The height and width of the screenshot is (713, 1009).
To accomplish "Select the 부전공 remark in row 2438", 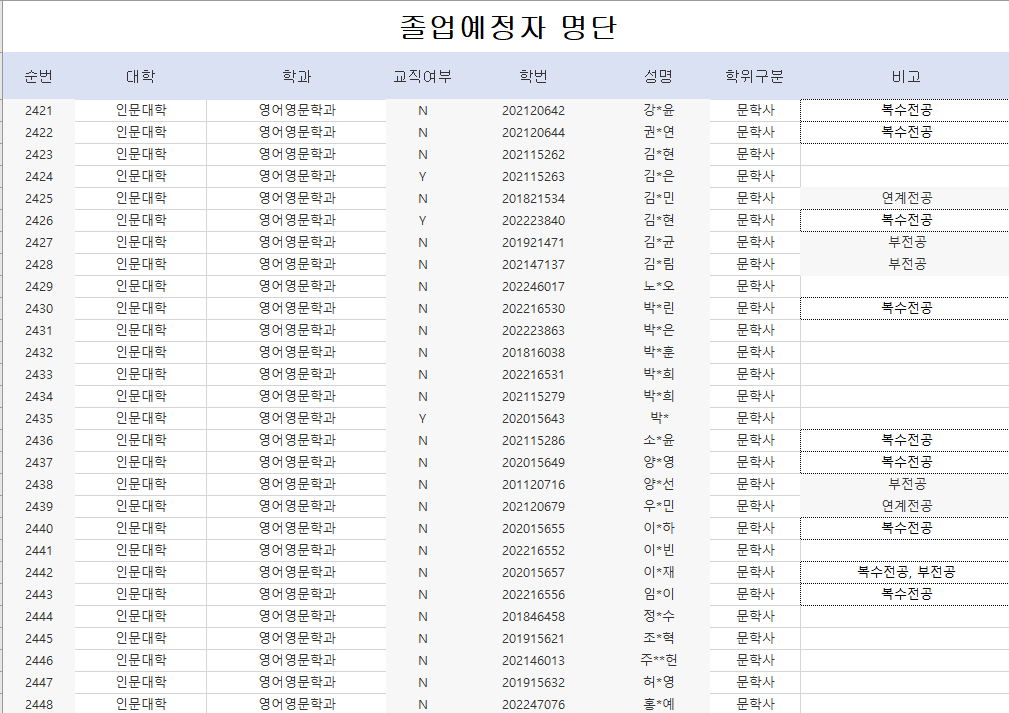I will pyautogui.click(x=905, y=485).
